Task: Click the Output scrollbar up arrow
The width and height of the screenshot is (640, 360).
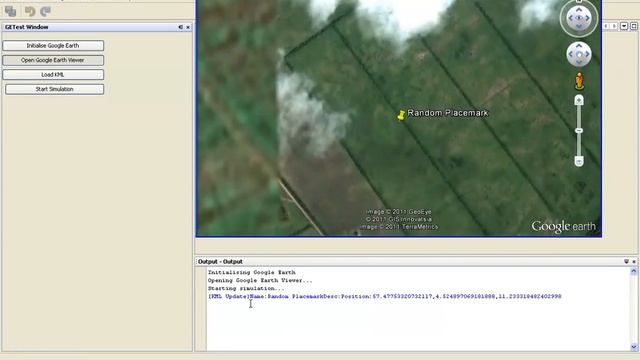Action: tap(634, 271)
